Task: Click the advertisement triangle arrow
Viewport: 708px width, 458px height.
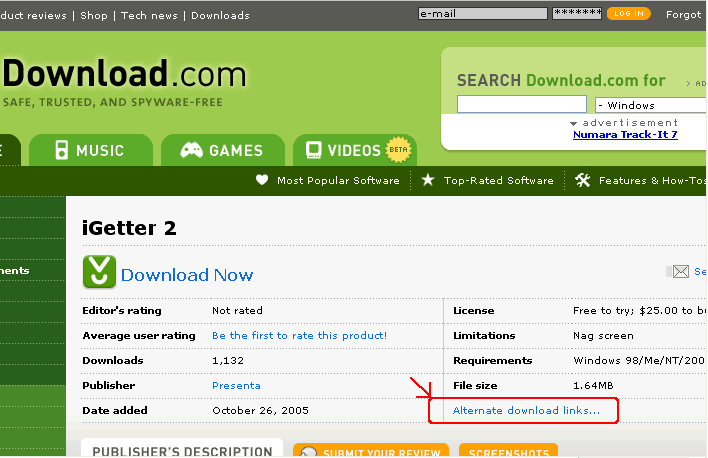Action: [573, 123]
